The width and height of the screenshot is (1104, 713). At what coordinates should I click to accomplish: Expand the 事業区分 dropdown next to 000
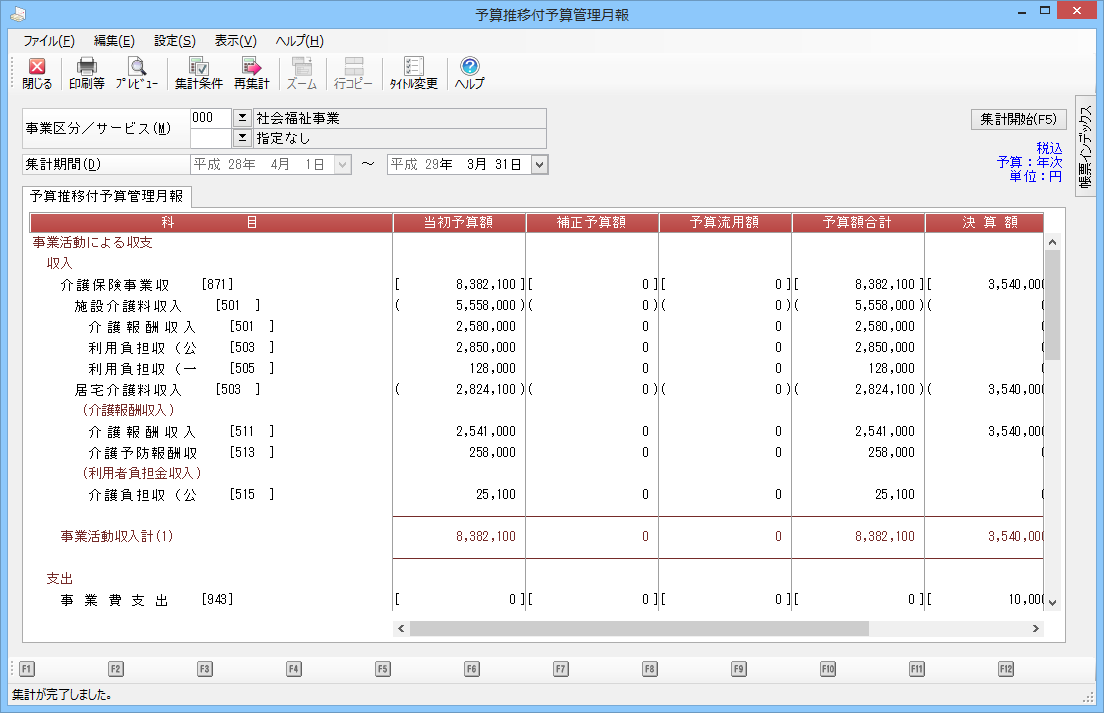pos(241,118)
